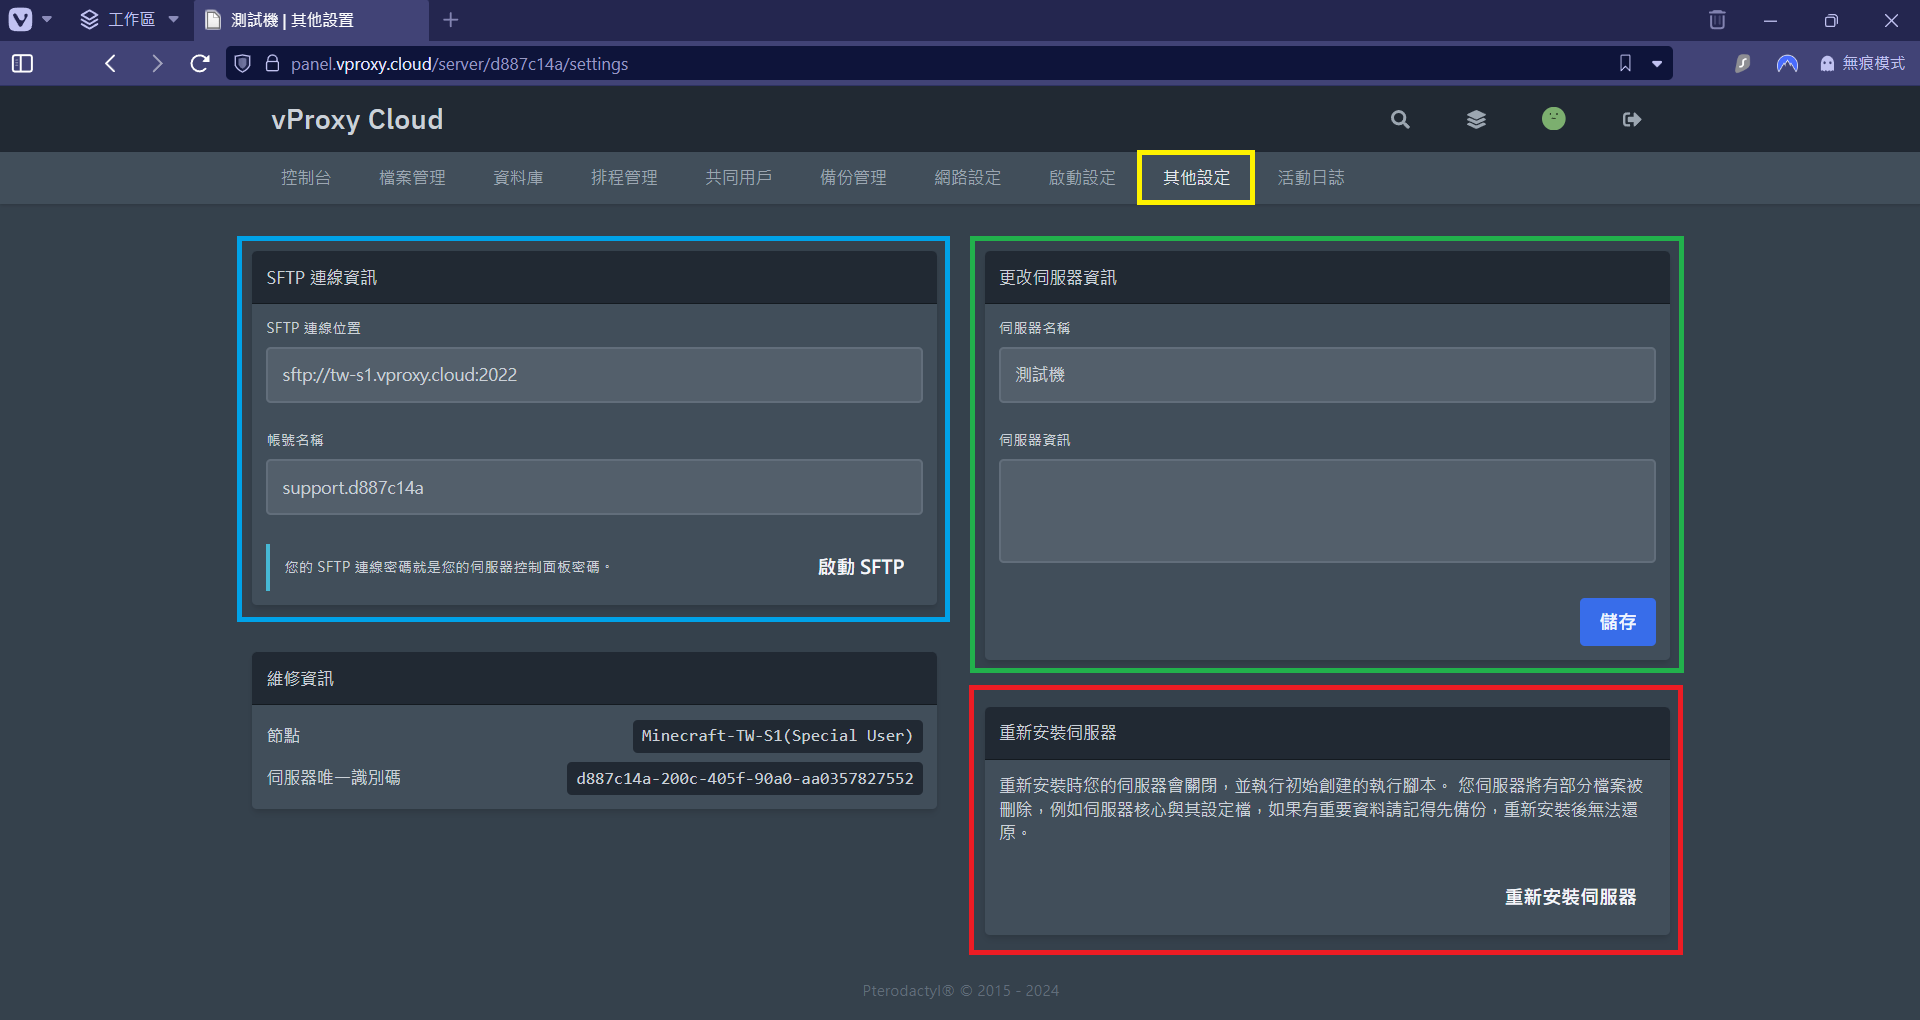The image size is (1920, 1020).
Task: Open the 活動日誌 tab
Action: pos(1310,178)
